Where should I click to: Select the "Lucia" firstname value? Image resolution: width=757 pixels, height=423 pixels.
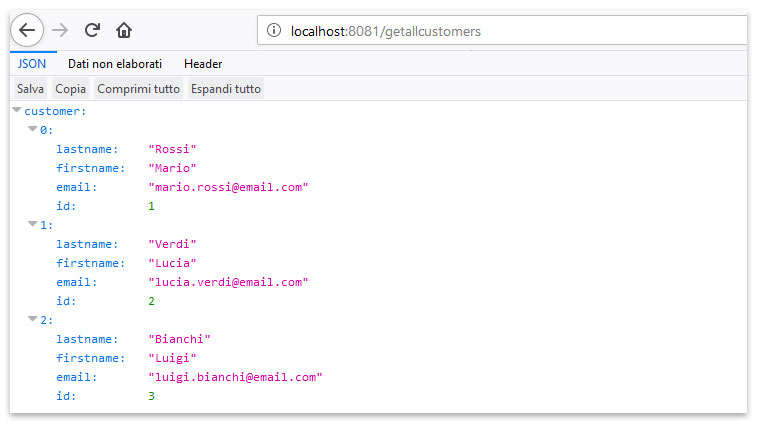(172, 263)
